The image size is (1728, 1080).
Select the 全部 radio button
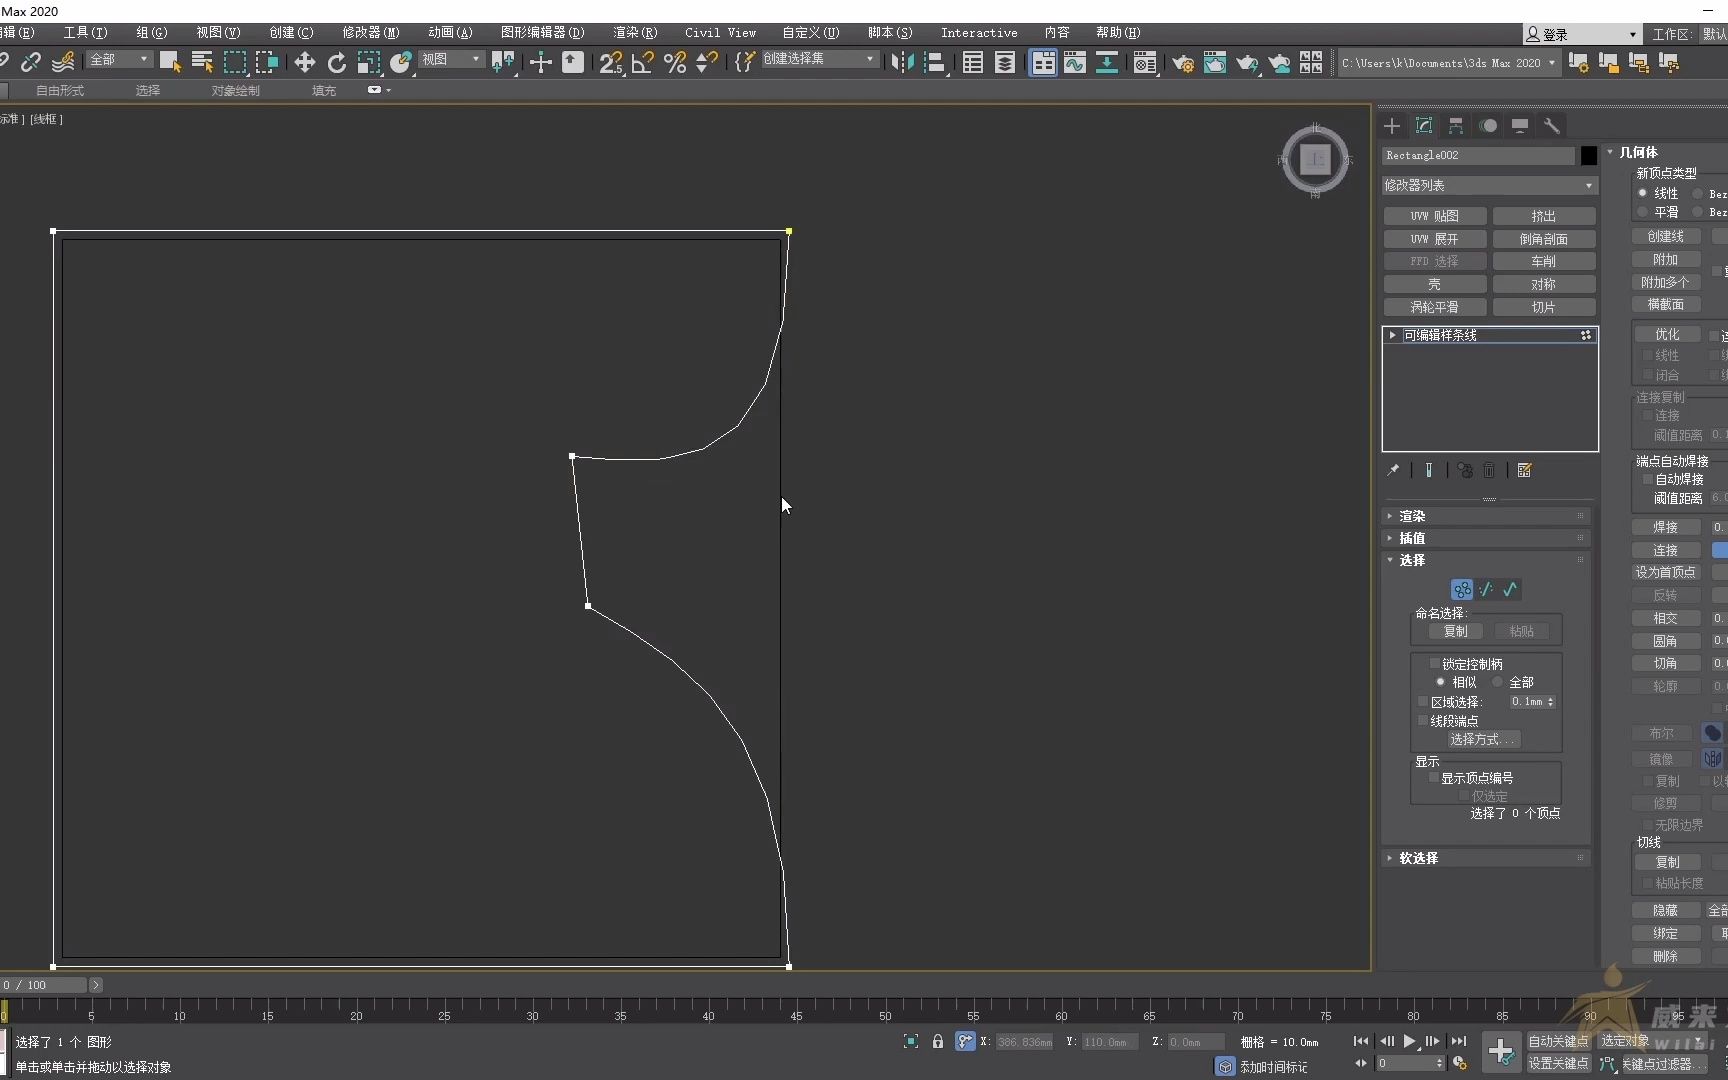(x=1497, y=682)
